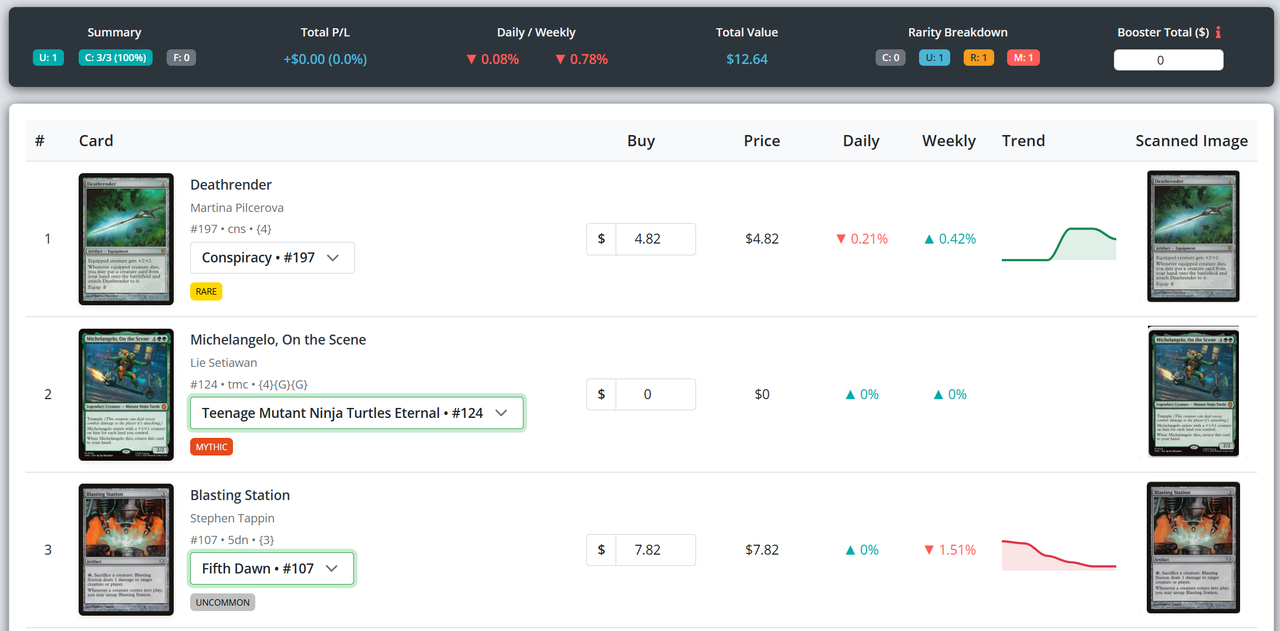The width and height of the screenshot is (1280, 631).
Task: Click the Michelangelo, On the Scene name
Action: click(278, 340)
